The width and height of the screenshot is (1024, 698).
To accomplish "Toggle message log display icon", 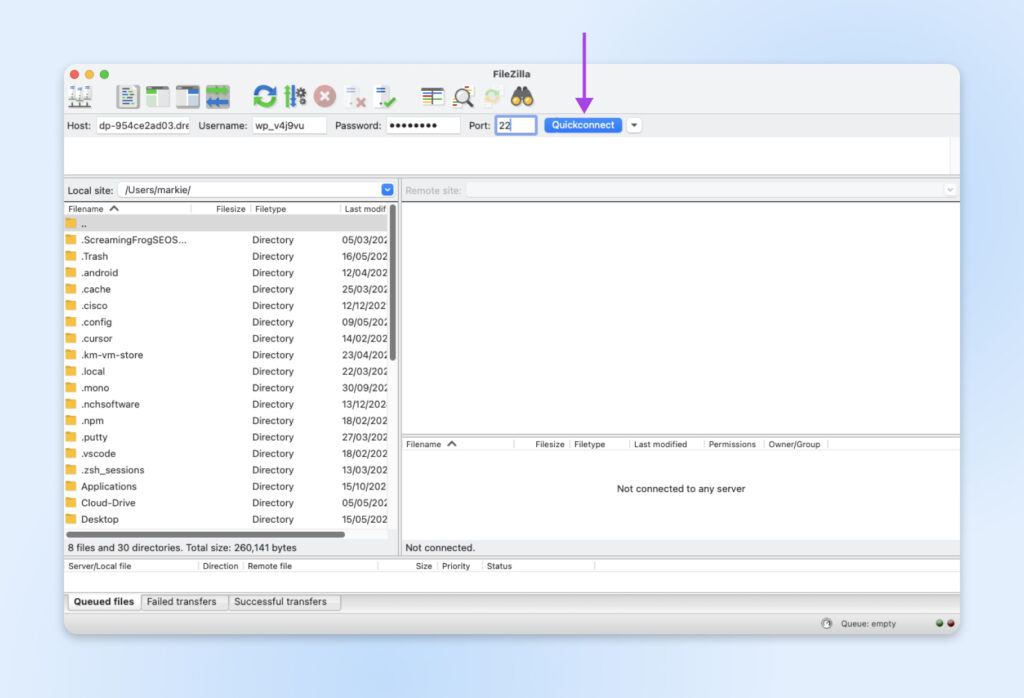I will click(x=128, y=96).
